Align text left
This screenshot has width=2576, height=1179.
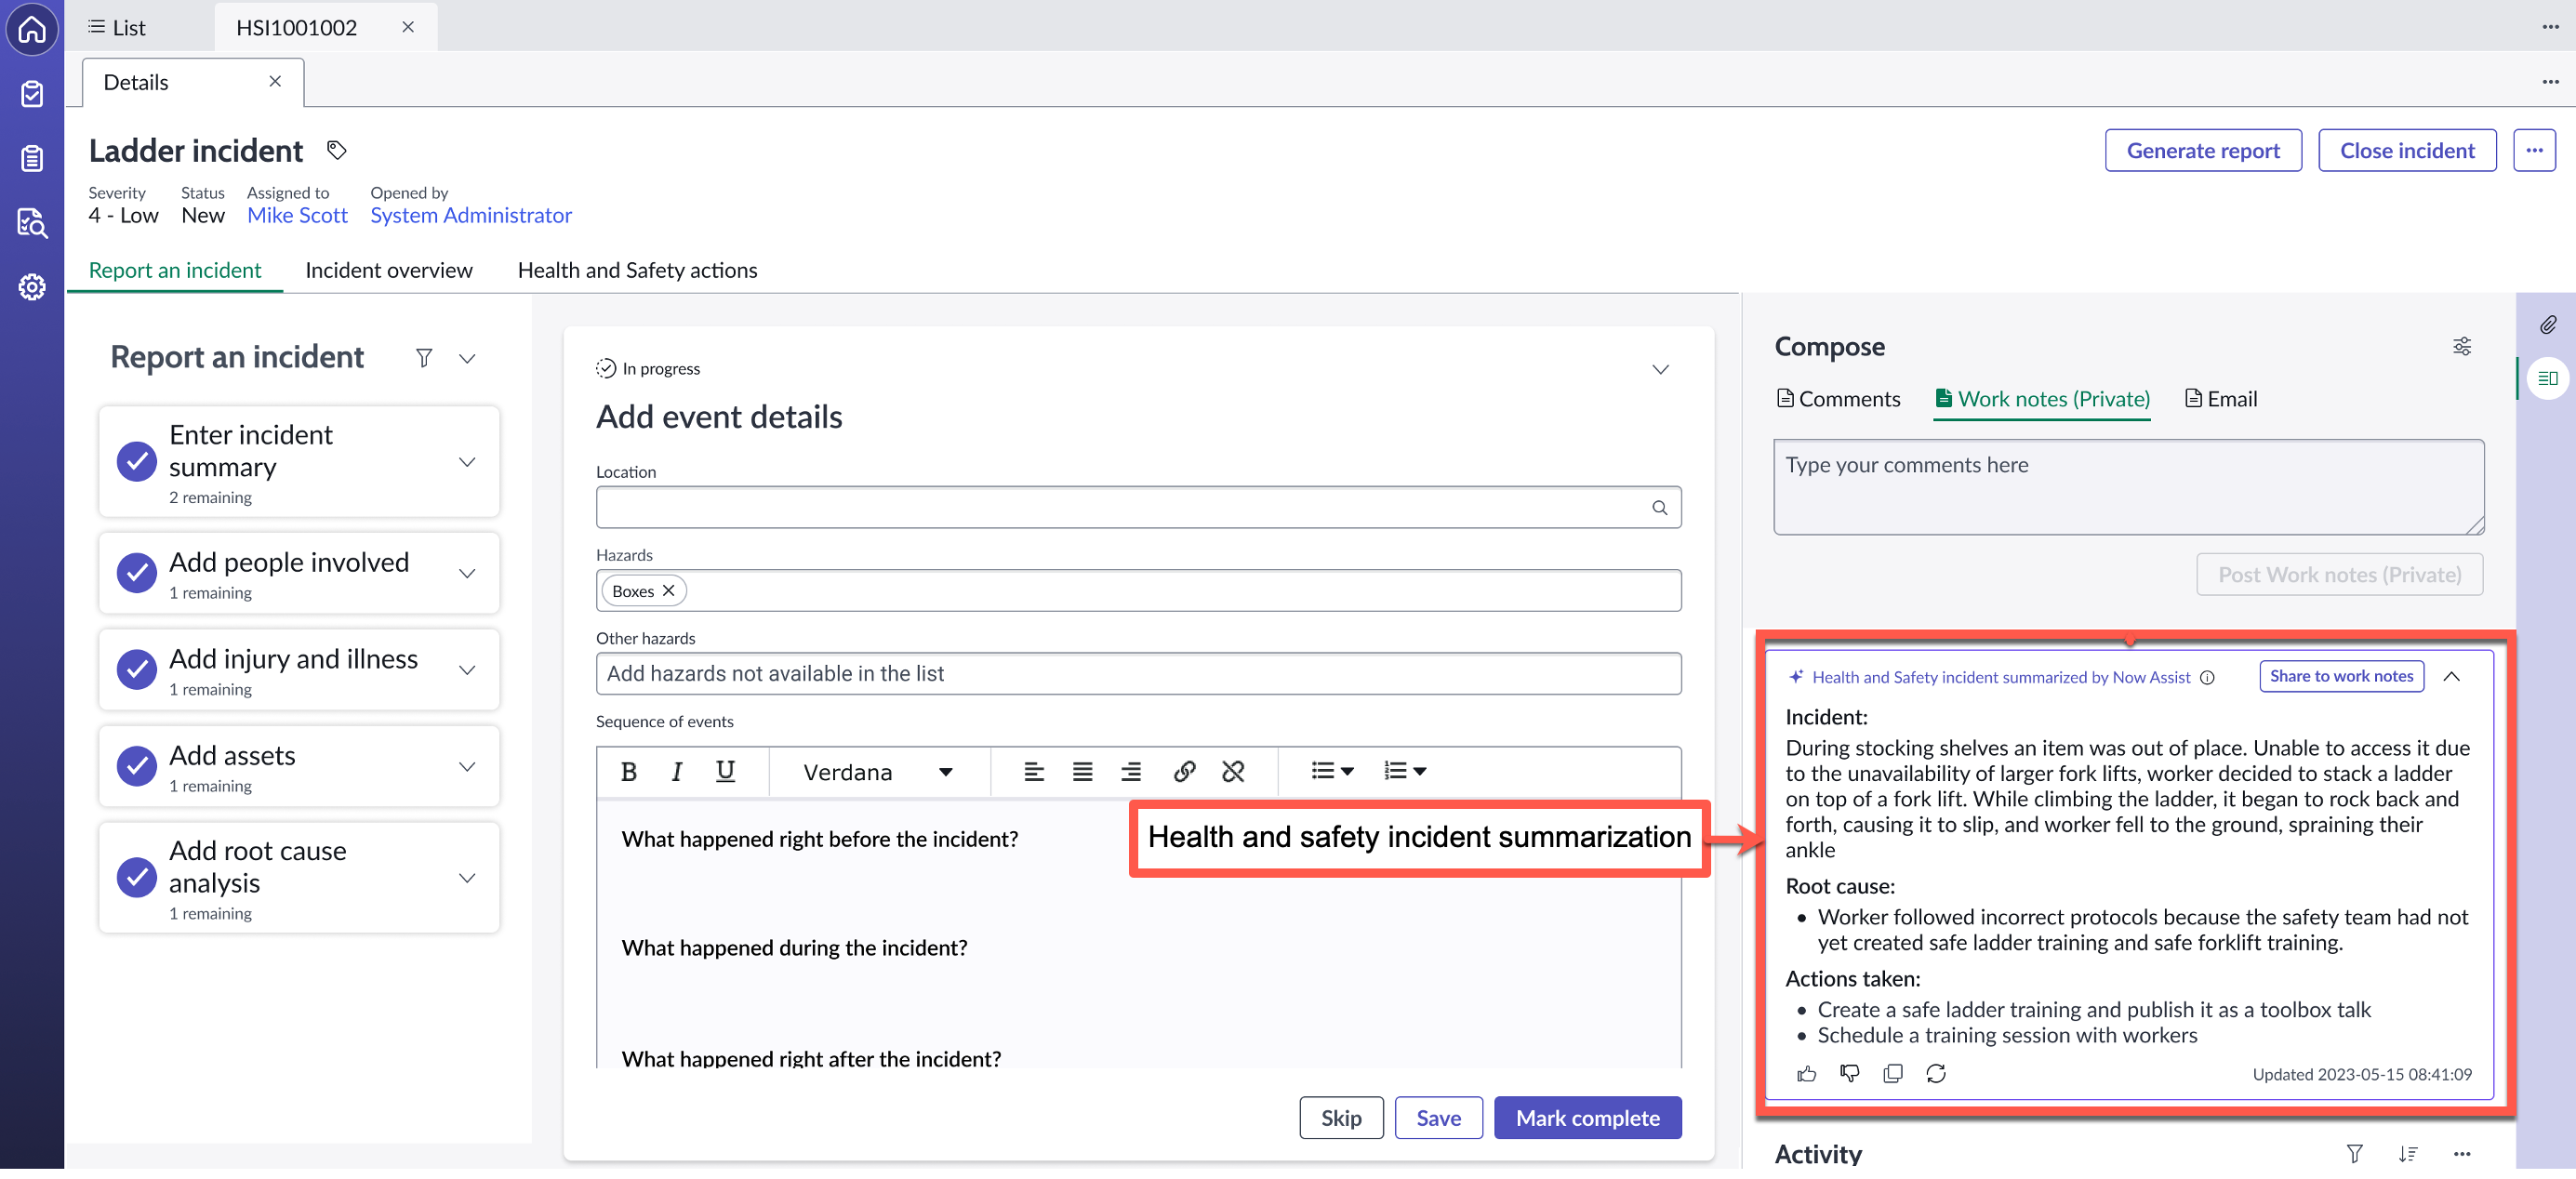click(x=1034, y=771)
